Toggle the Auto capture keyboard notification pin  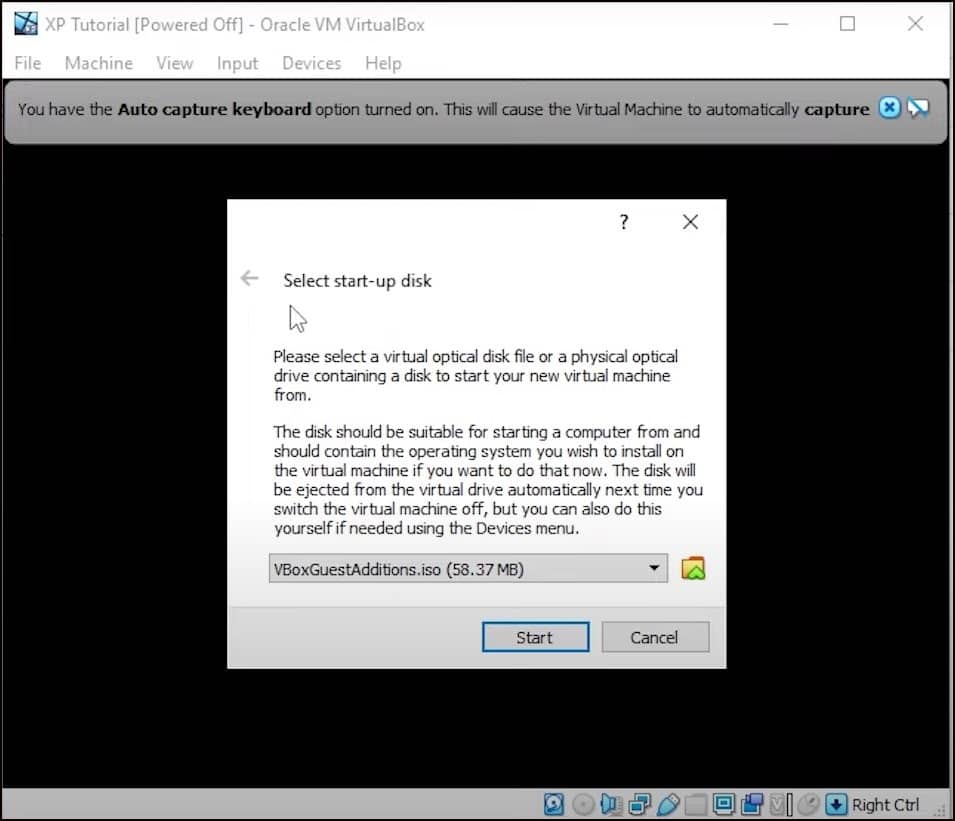click(x=917, y=107)
